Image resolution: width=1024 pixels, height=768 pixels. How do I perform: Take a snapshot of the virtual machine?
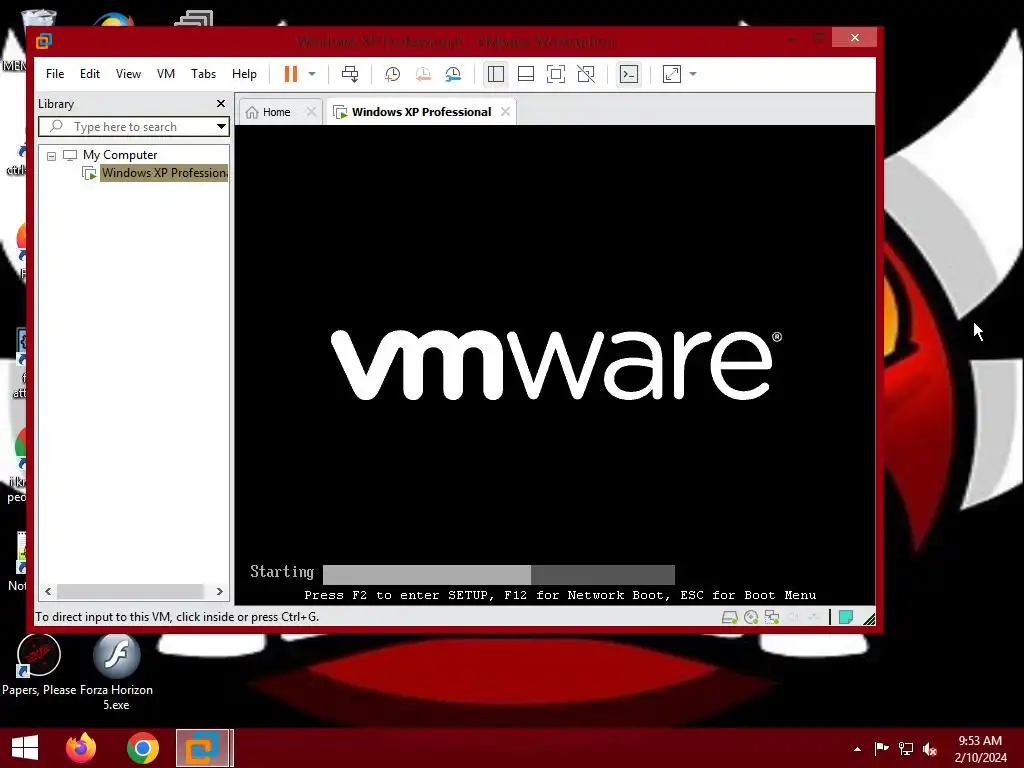click(392, 74)
